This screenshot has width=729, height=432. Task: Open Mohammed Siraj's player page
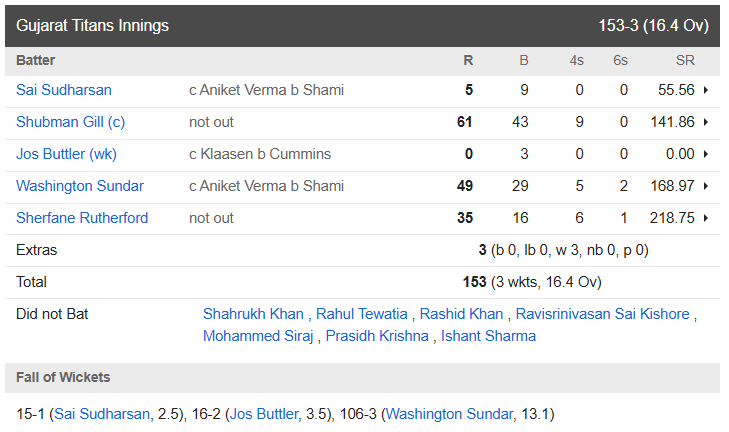click(x=258, y=336)
